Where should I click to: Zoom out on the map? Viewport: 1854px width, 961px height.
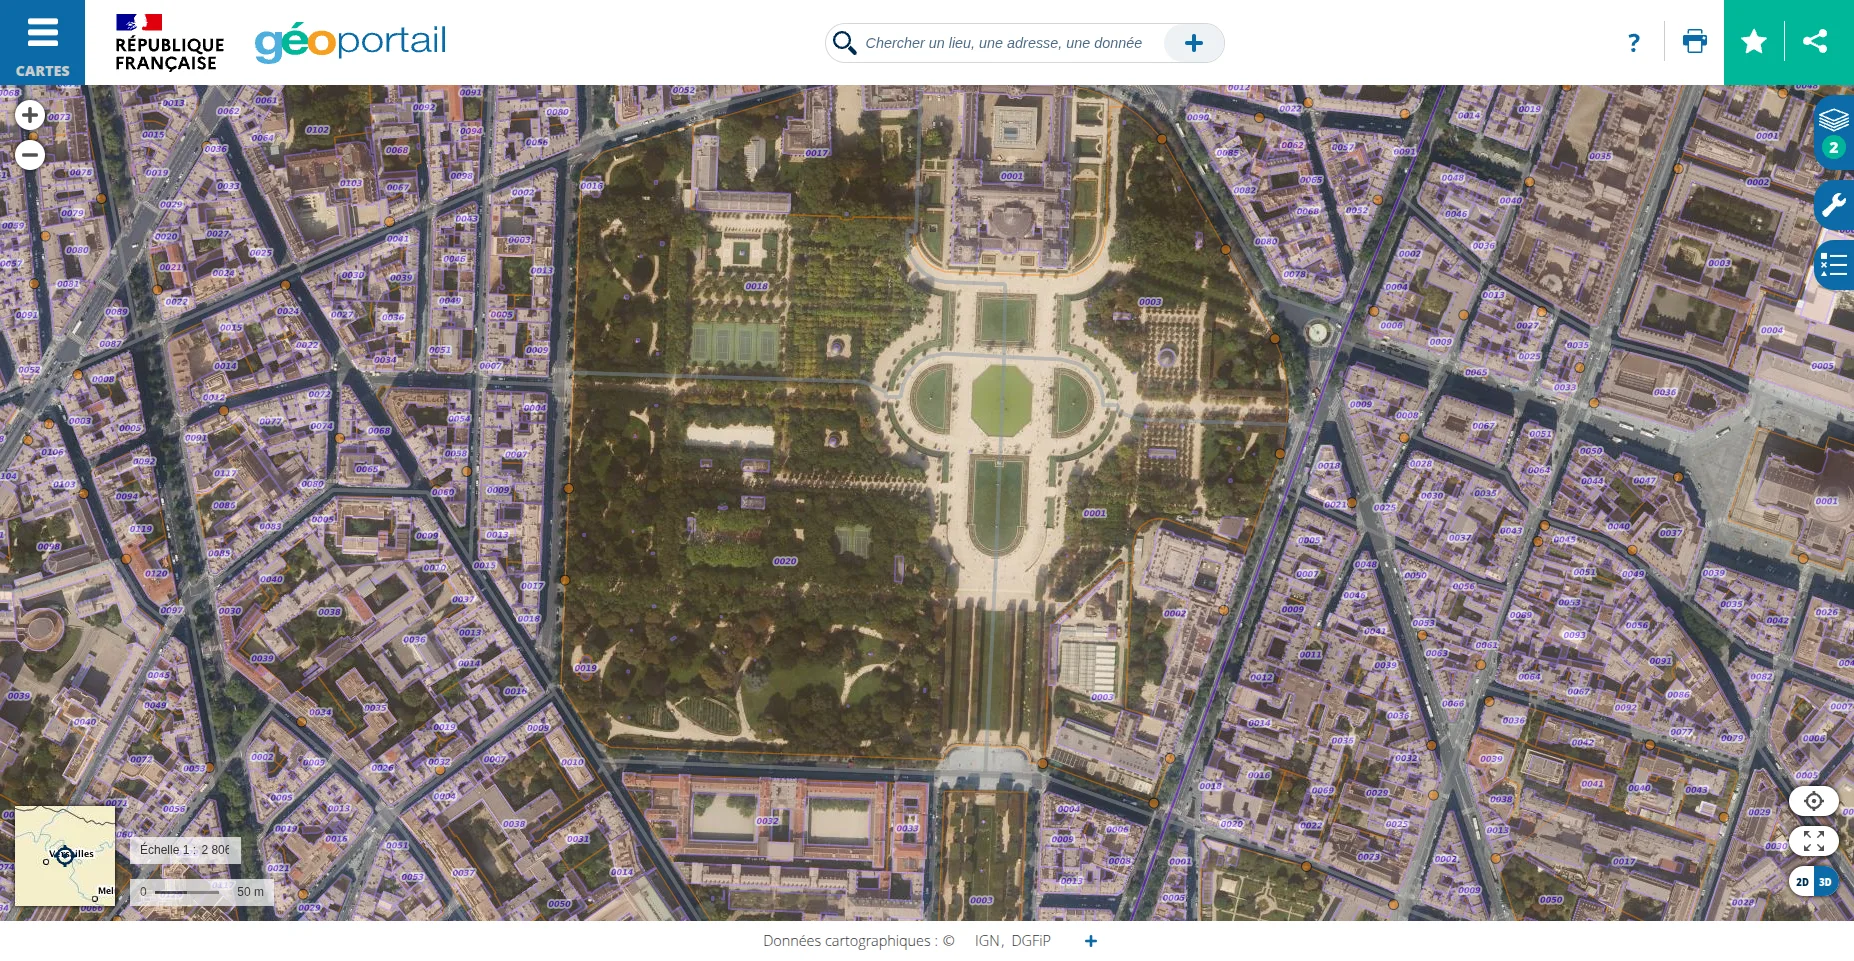coord(30,155)
